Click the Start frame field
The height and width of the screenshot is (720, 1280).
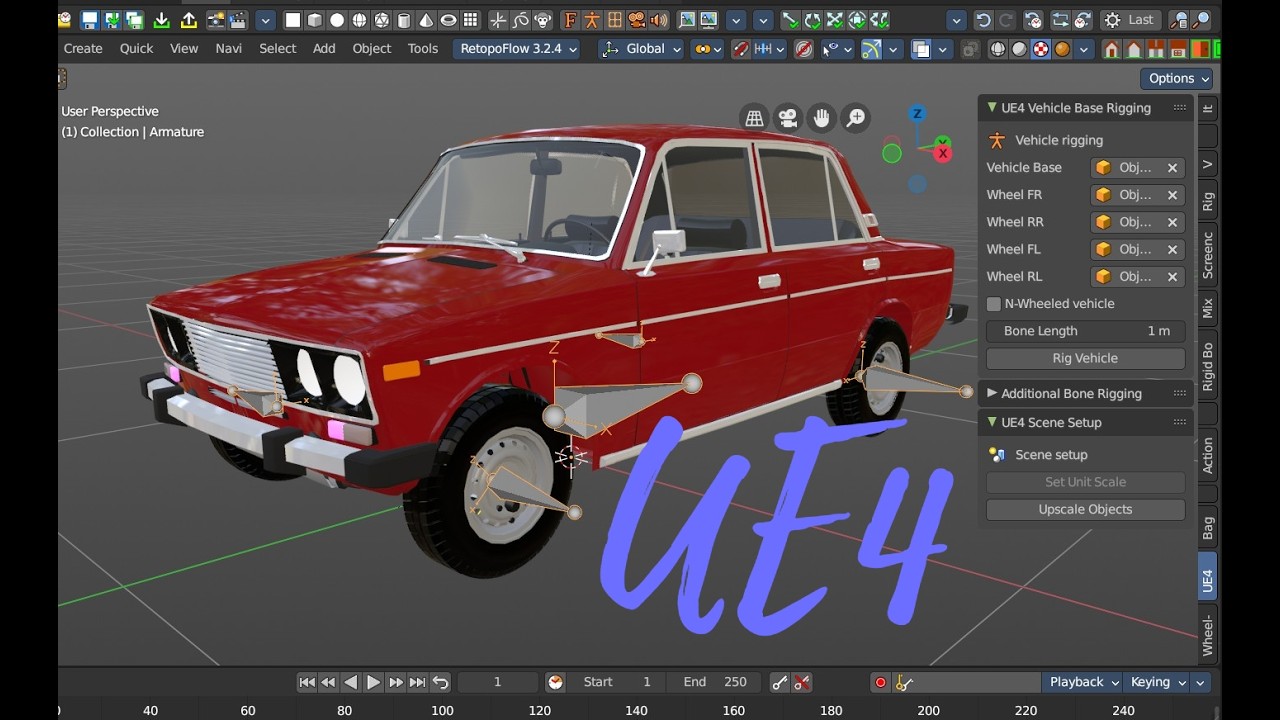[x=617, y=682]
